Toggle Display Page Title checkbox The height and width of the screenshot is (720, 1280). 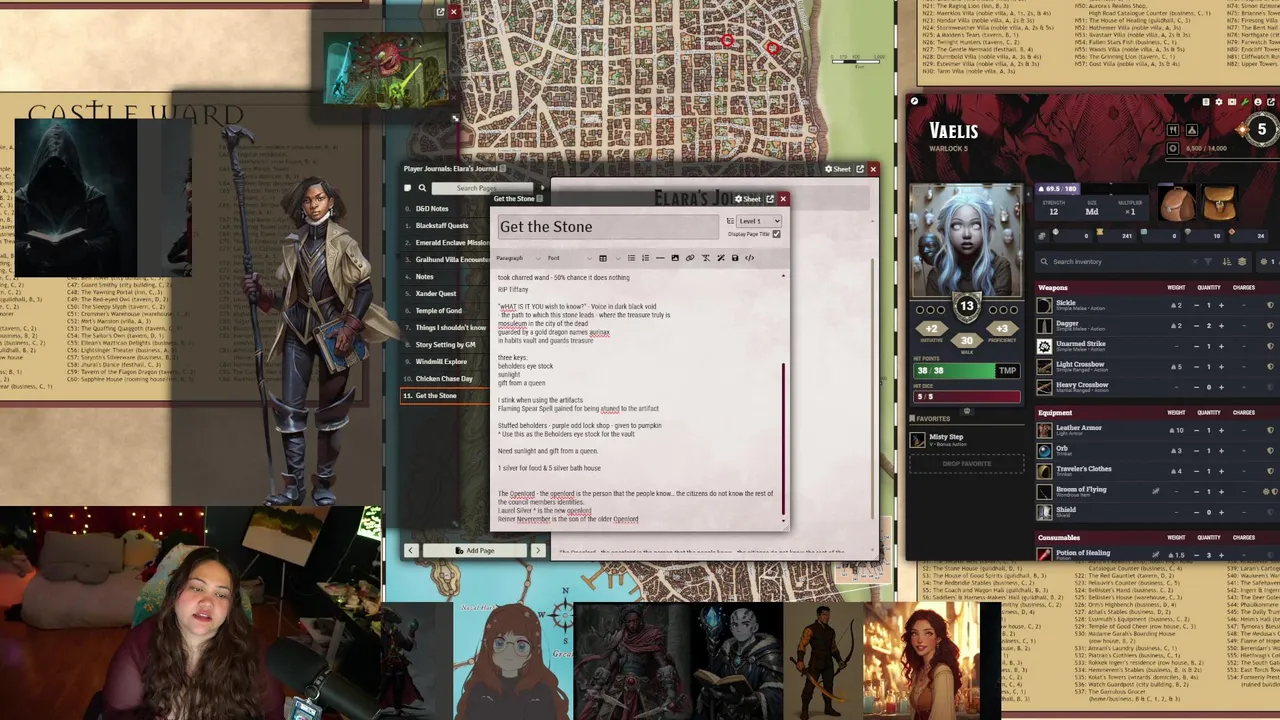(x=776, y=234)
